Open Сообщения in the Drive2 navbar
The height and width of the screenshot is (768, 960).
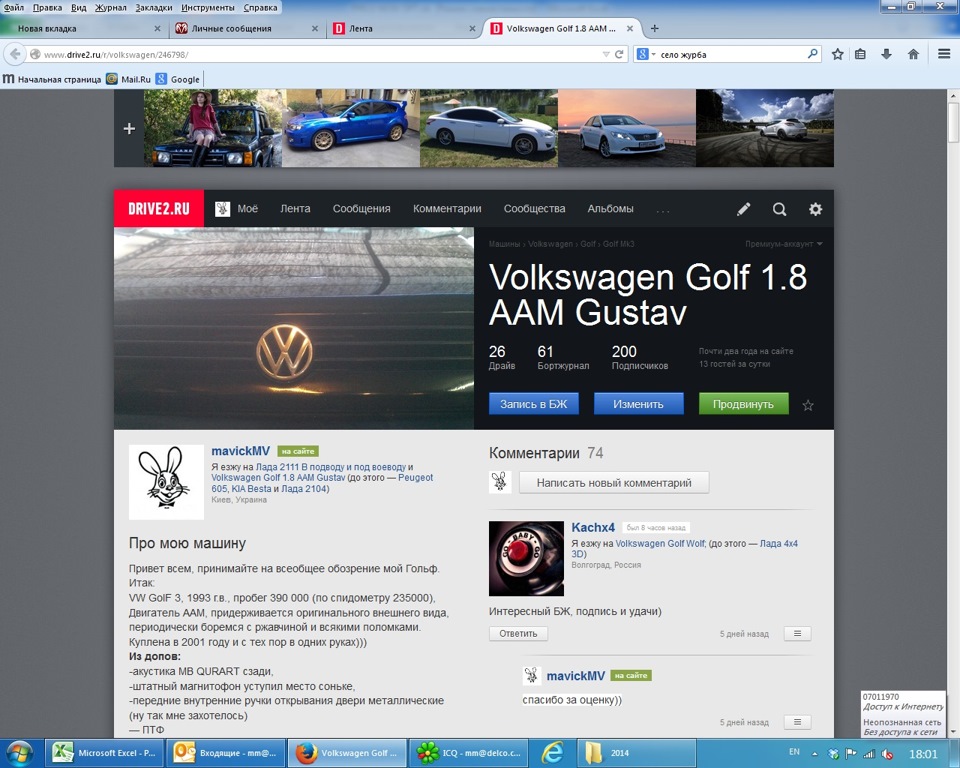[x=361, y=209]
